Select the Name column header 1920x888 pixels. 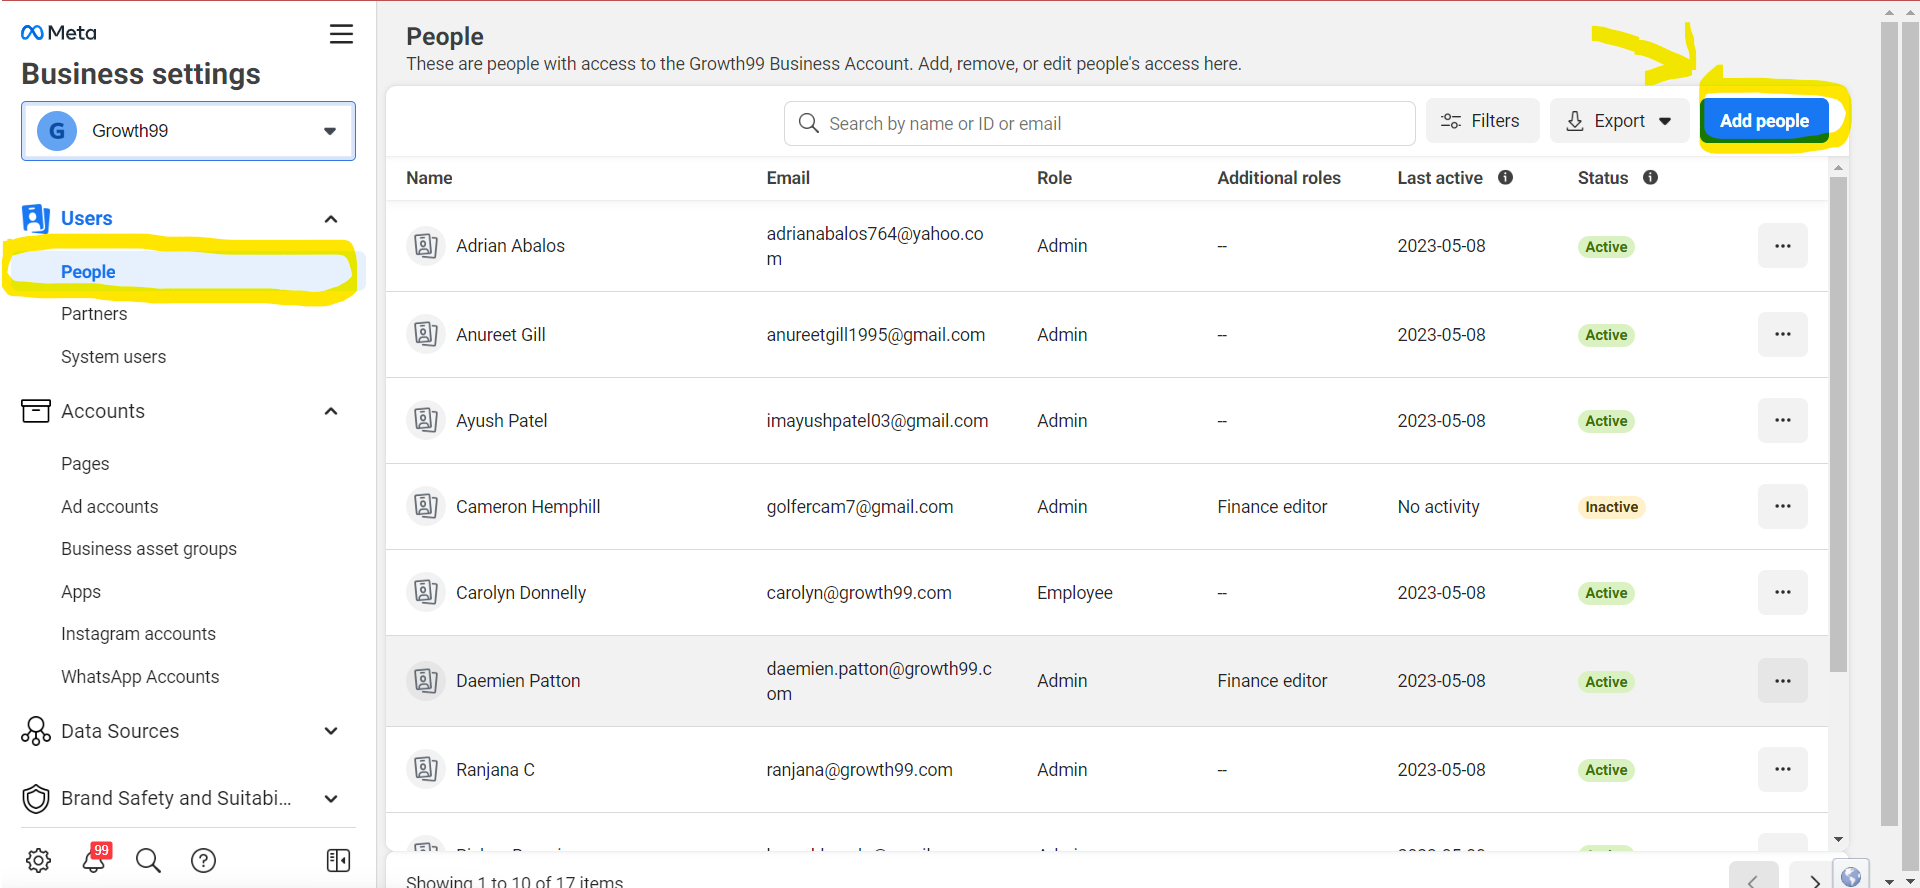pyautogui.click(x=429, y=178)
